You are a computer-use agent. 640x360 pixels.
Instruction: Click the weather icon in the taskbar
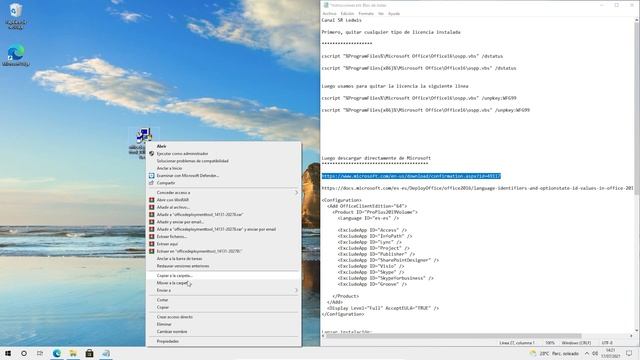[532, 353]
